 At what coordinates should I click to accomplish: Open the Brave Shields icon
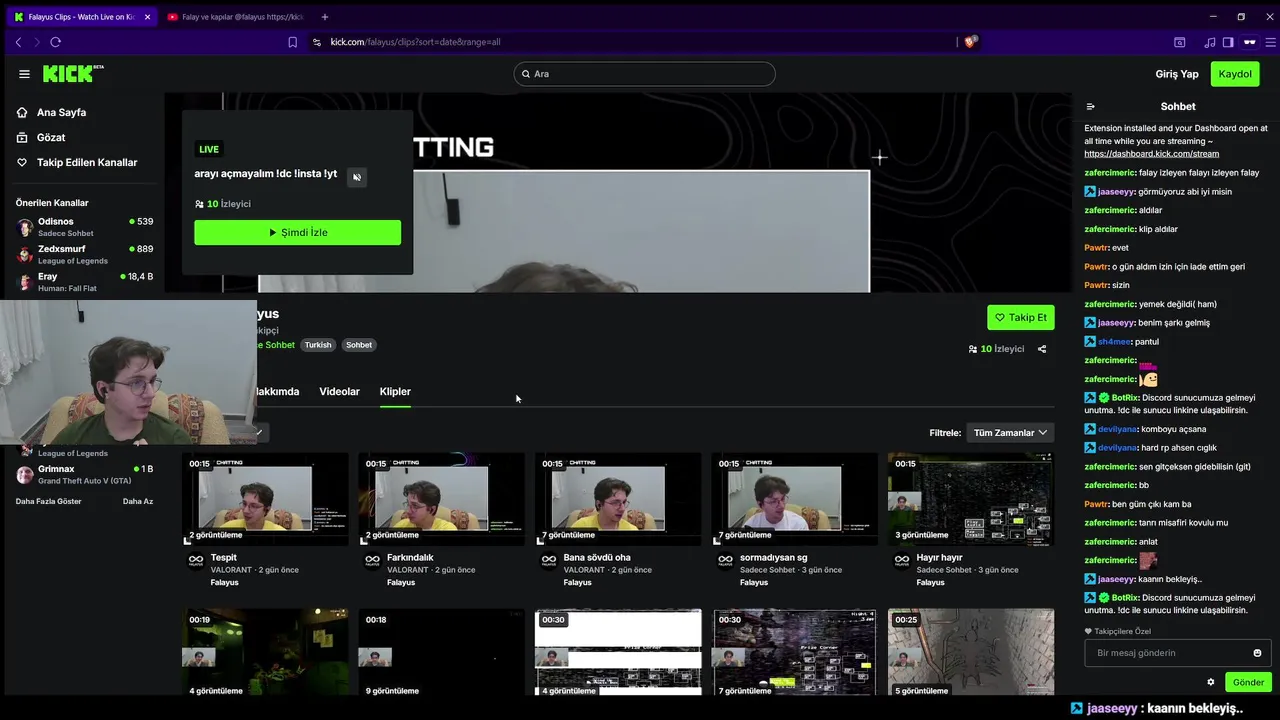[x=970, y=42]
